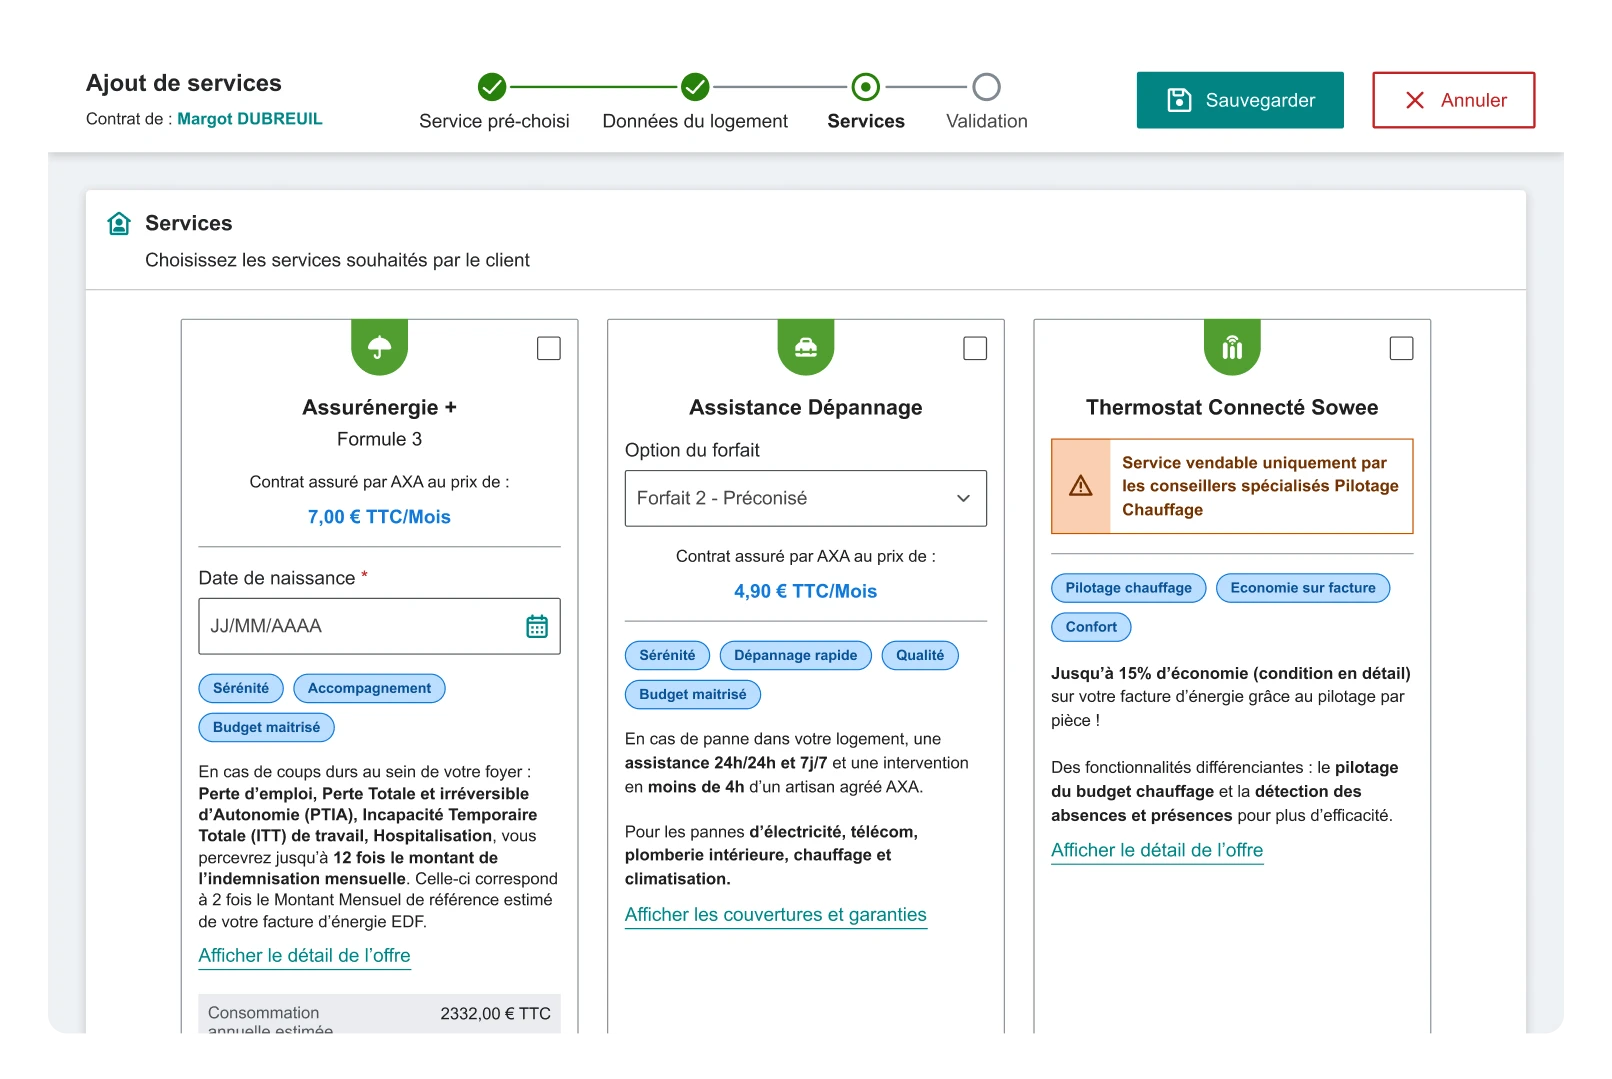1612x1079 pixels.
Task: Click the Données du logement step checkmark
Action: 695,87
